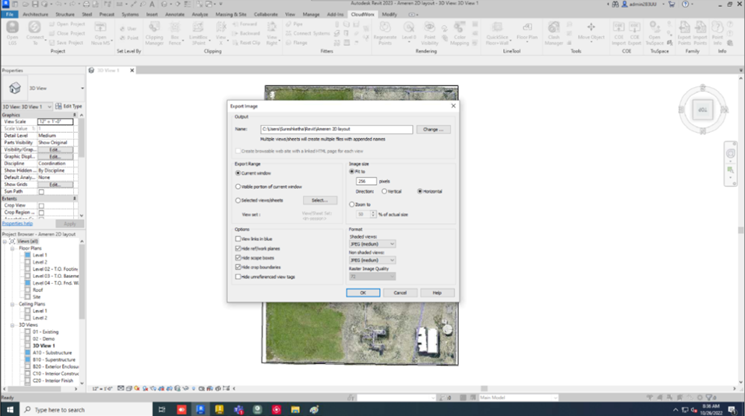Toggle Hide scope boxes checkbox
745x416 pixels.
pos(238,258)
